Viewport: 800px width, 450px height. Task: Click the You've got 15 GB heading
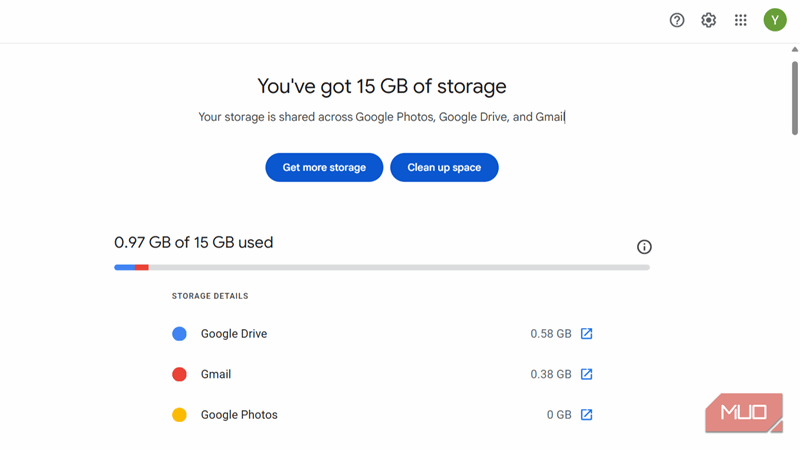(x=382, y=86)
